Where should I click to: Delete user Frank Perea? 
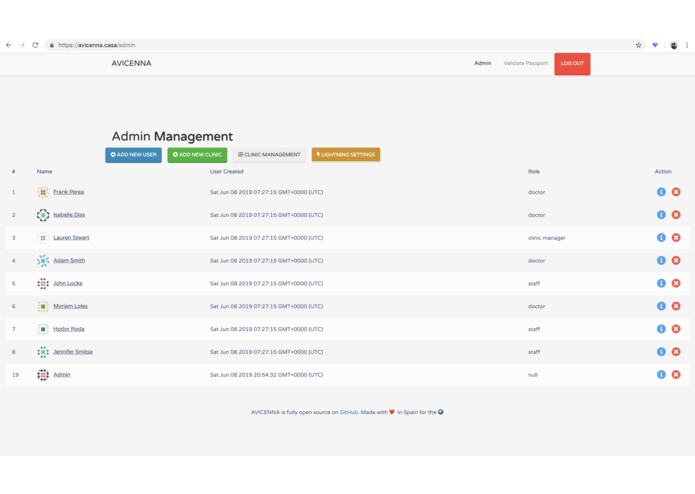pos(676,192)
